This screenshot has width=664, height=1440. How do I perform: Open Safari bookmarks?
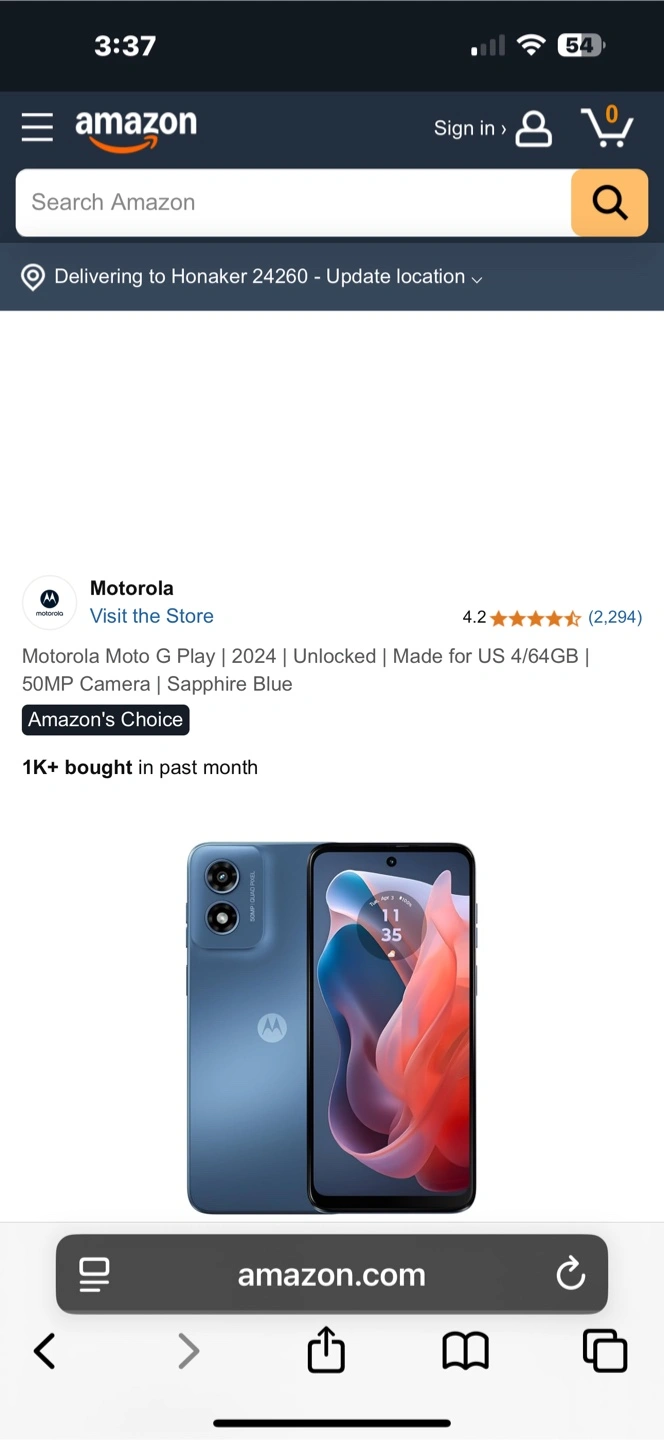(465, 1352)
